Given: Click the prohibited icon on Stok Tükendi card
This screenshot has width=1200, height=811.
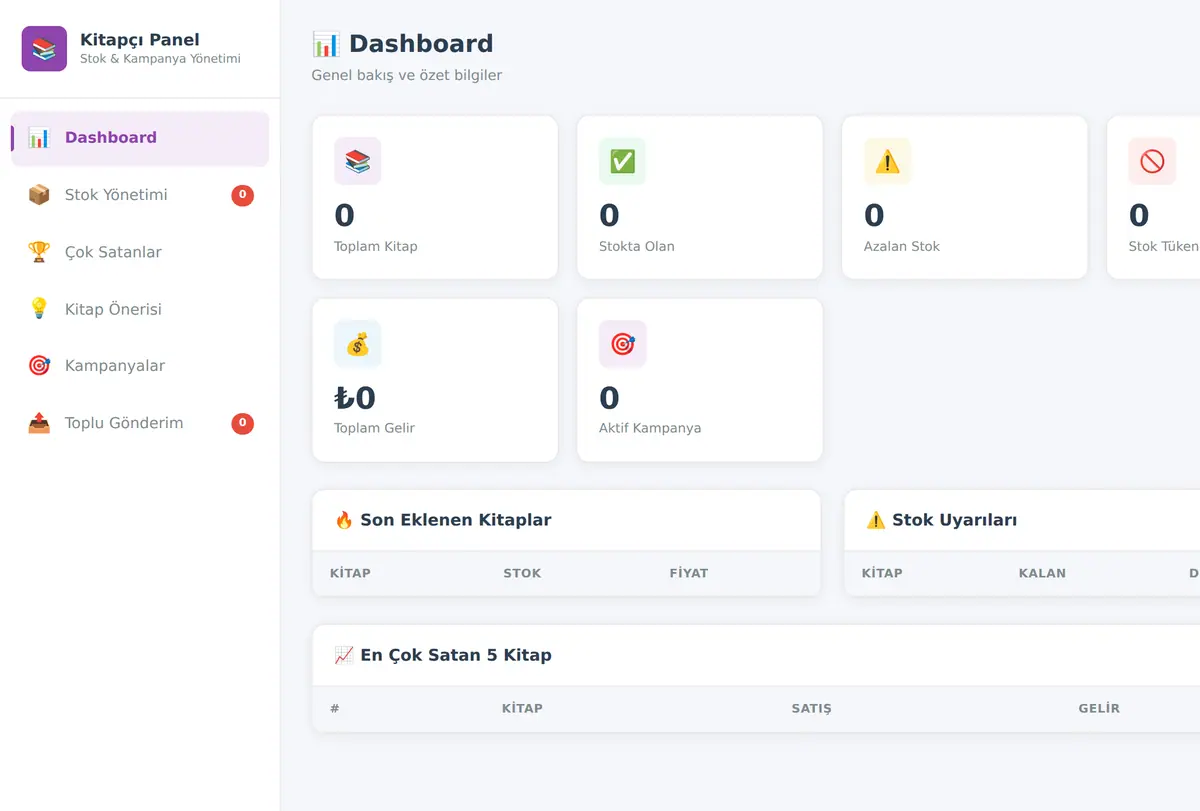Looking at the screenshot, I should click(x=1152, y=161).
